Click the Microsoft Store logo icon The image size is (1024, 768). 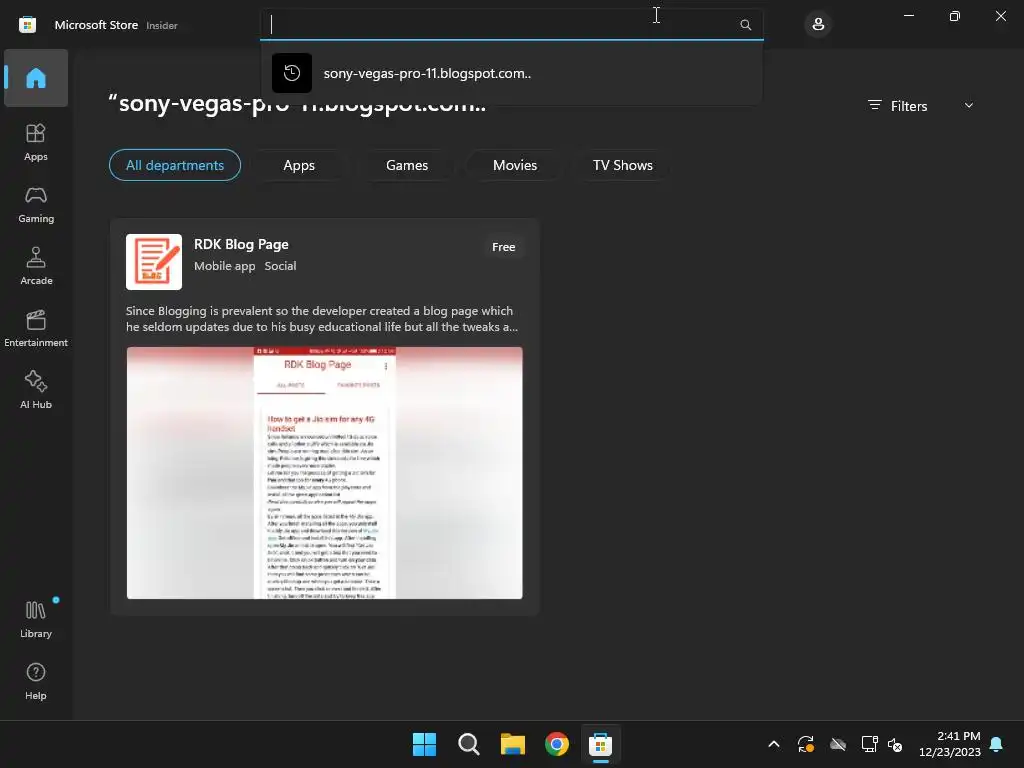(27, 25)
